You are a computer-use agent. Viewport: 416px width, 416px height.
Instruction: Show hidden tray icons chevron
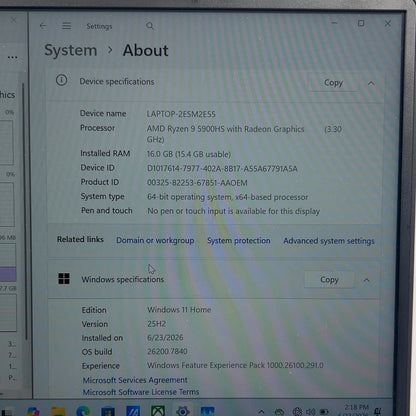pyautogui.click(x=261, y=412)
